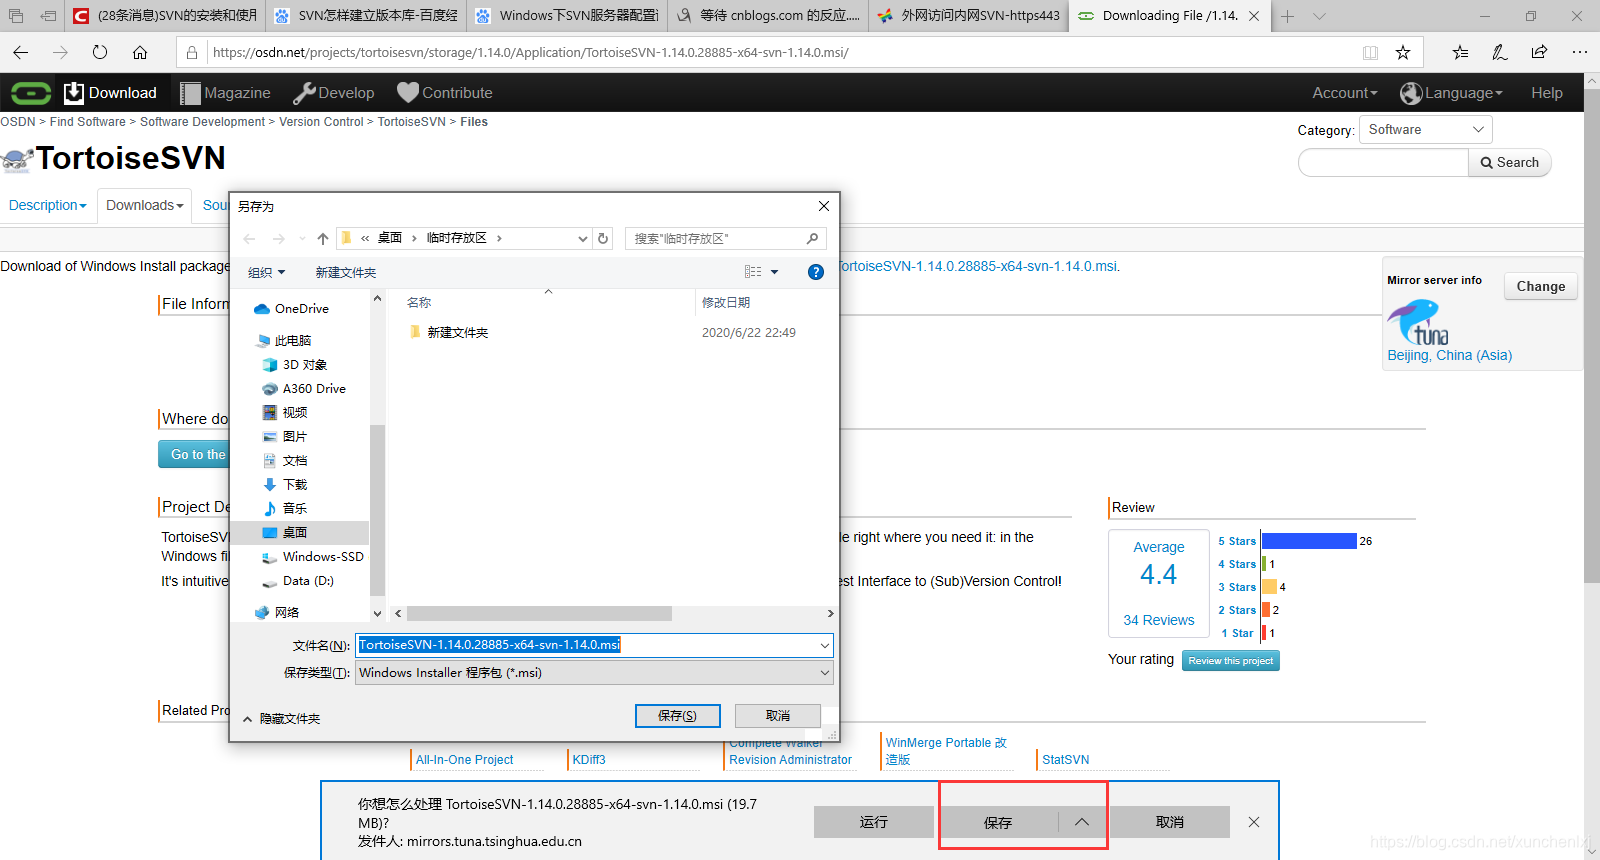
Task: Refresh the current browser page
Action: (100, 52)
